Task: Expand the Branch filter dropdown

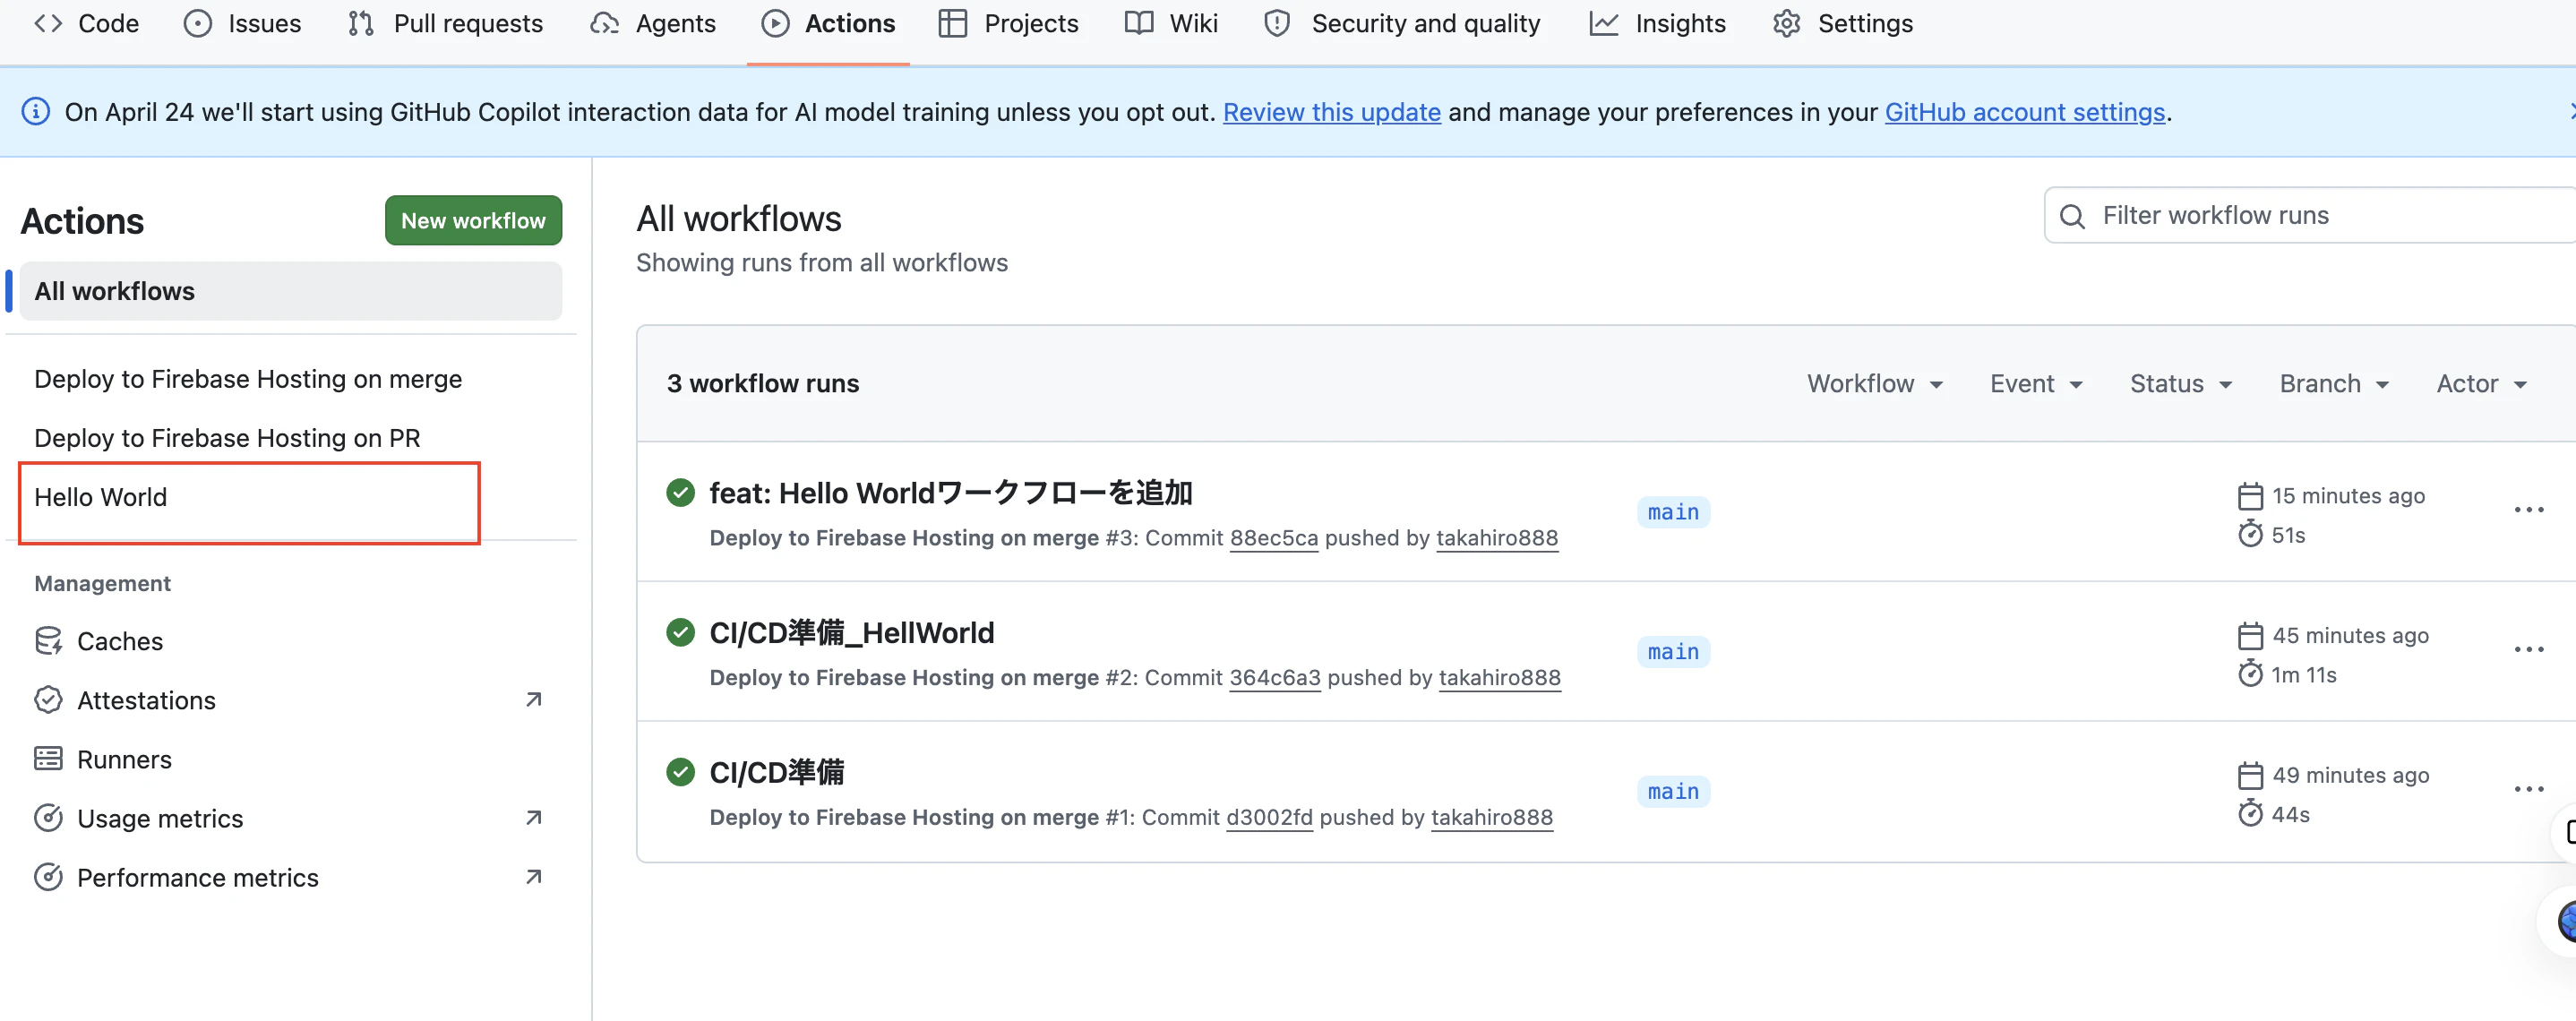Action: pyautogui.click(x=2333, y=384)
